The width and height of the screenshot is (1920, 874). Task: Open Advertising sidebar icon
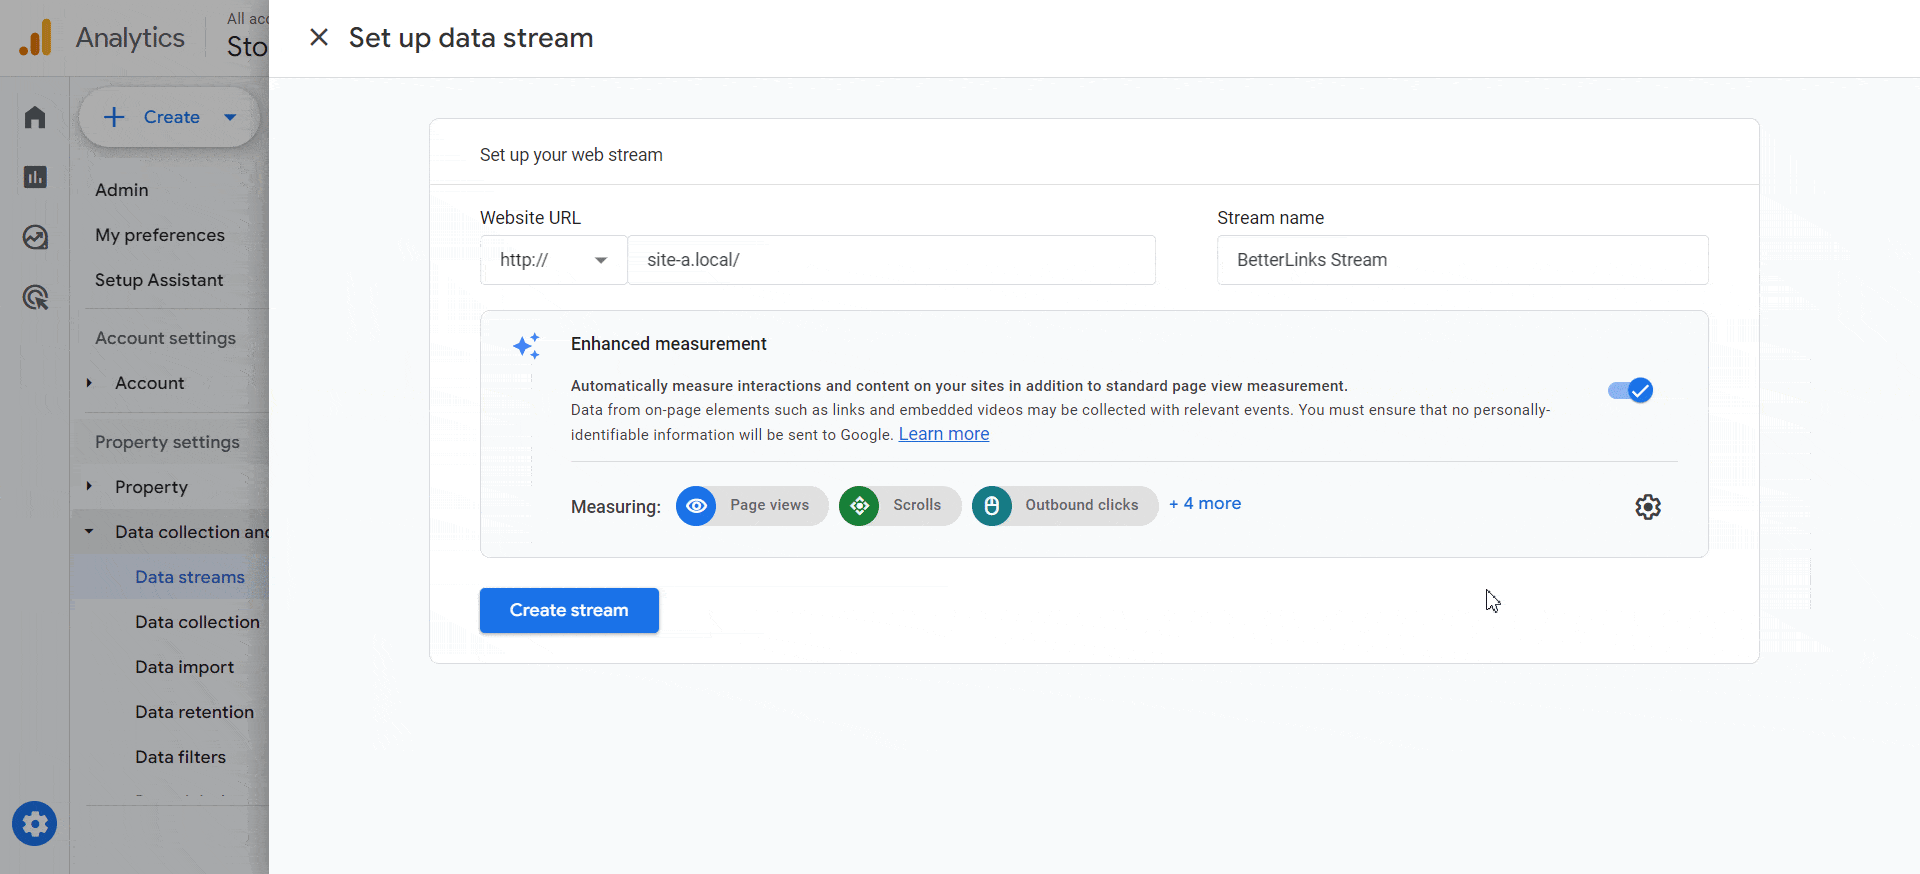tap(35, 297)
